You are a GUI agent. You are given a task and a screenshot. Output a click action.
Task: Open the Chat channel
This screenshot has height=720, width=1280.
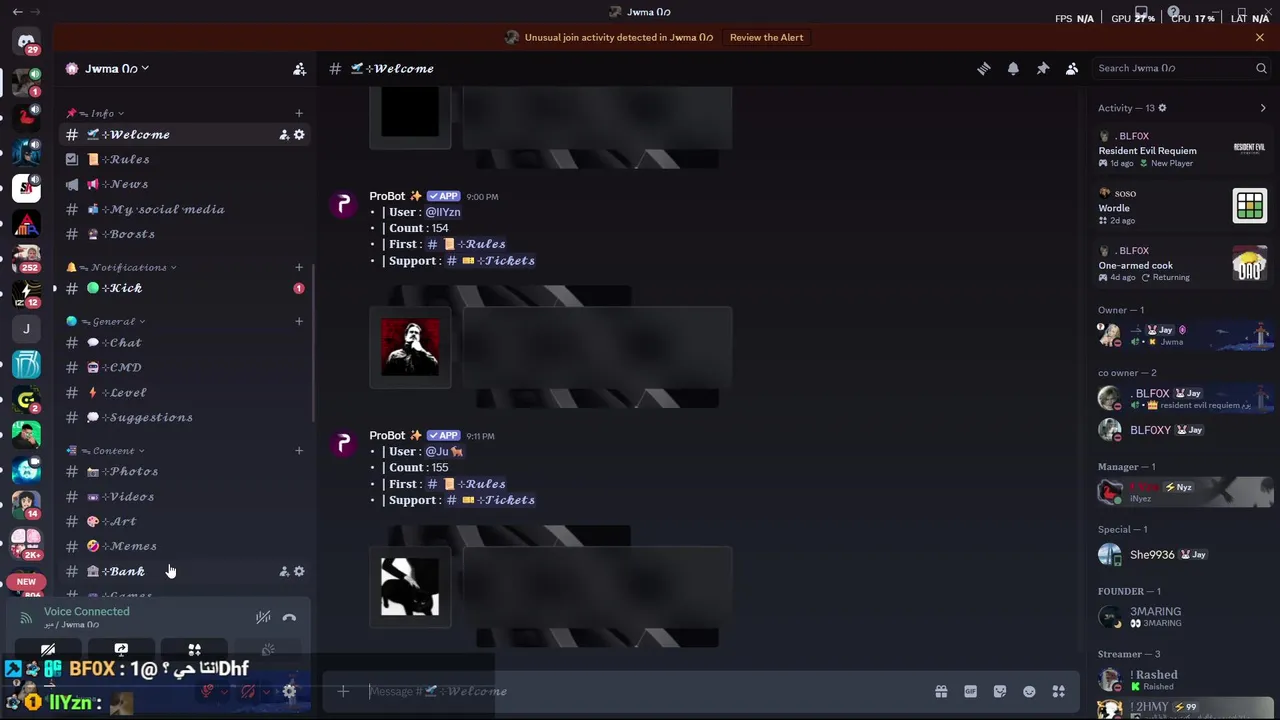pos(186,342)
